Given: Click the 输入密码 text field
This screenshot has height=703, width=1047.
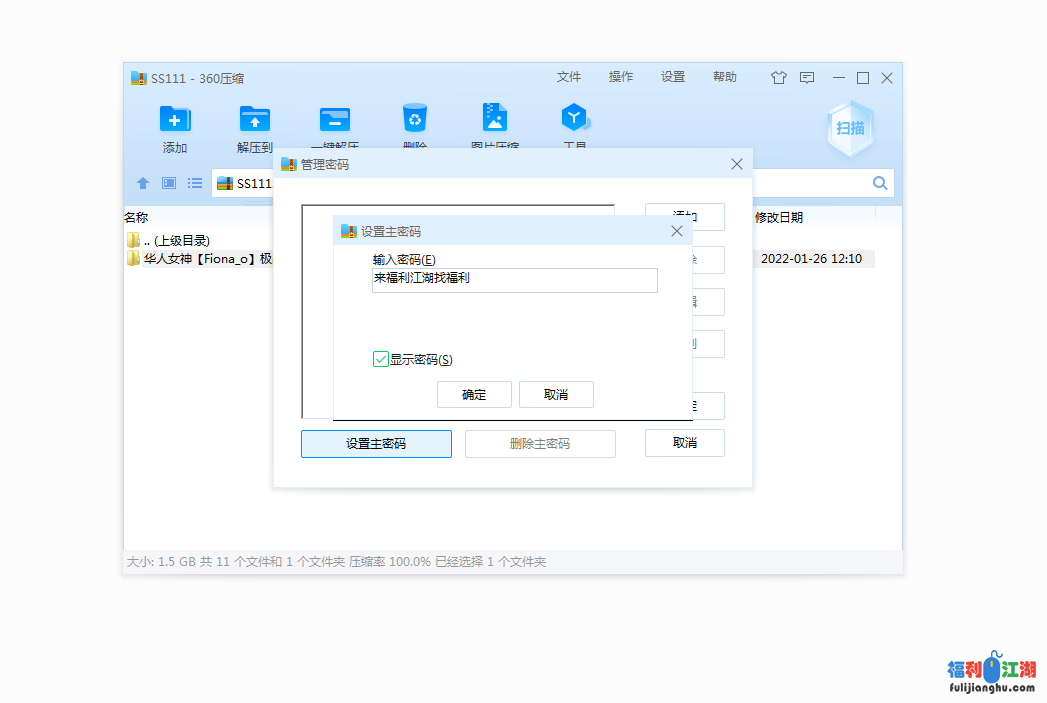Looking at the screenshot, I should pos(514,280).
